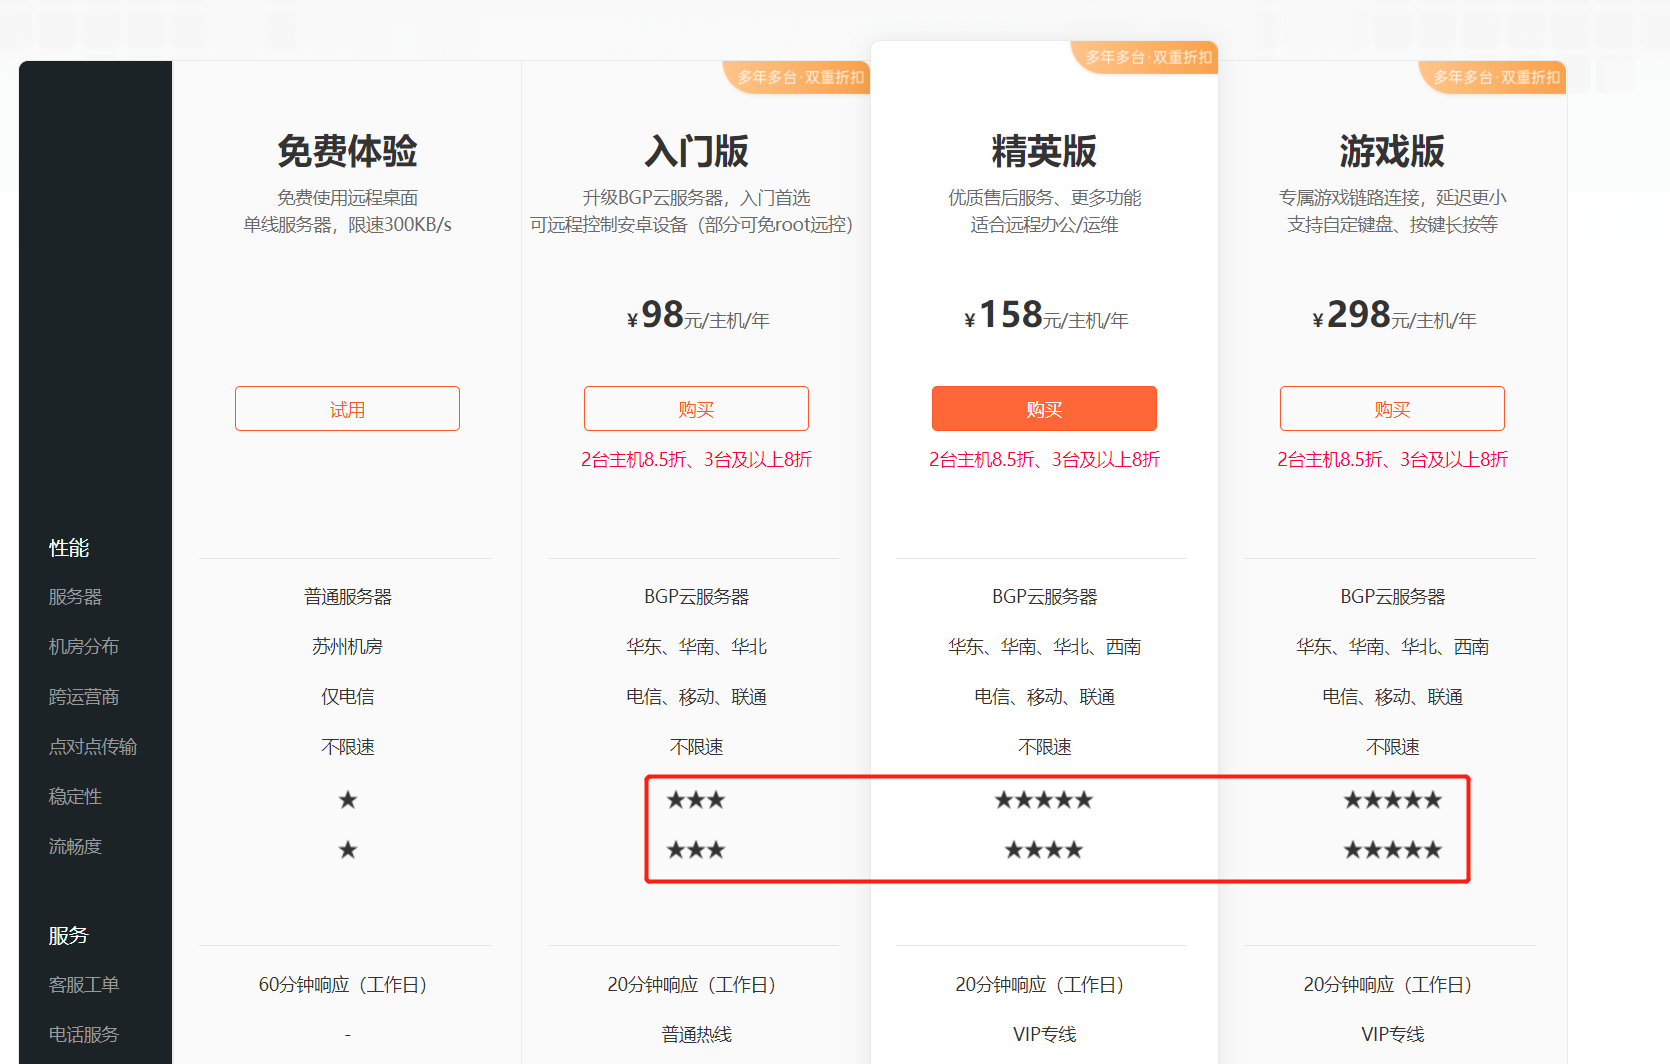Click VIP专线 cell in 精英版 column
The width and height of the screenshot is (1670, 1064).
pyautogui.click(x=1044, y=1035)
